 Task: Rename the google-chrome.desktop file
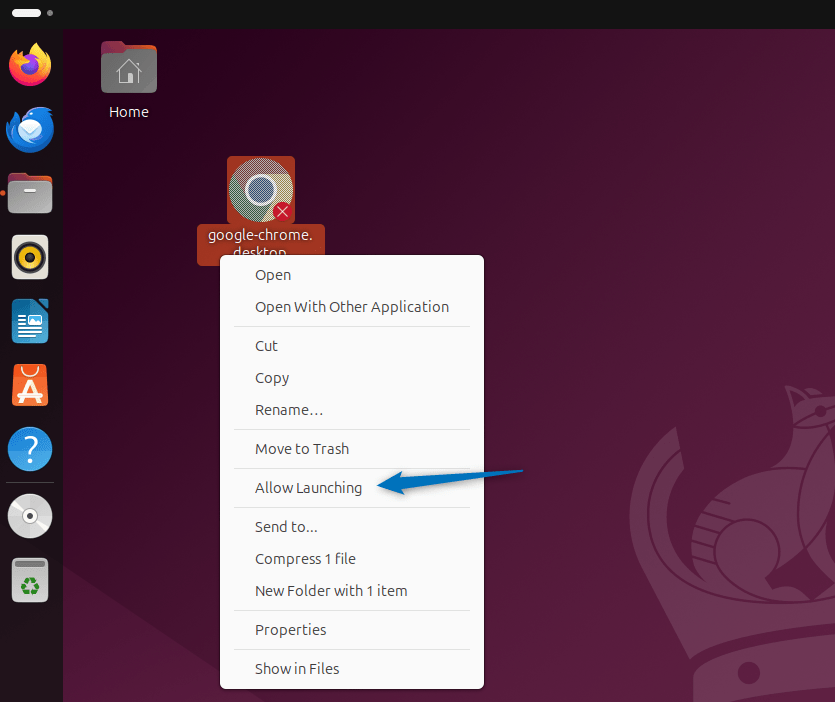point(289,409)
